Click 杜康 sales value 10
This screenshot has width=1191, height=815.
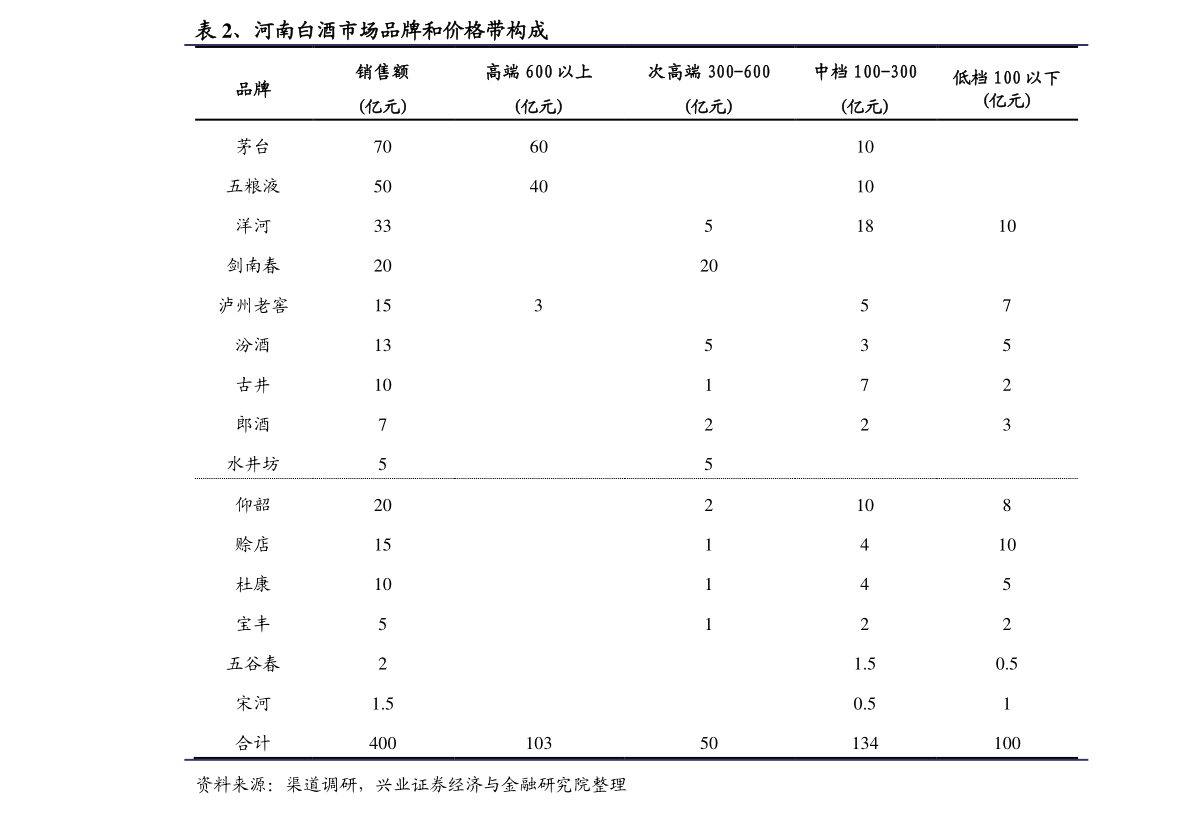383,583
